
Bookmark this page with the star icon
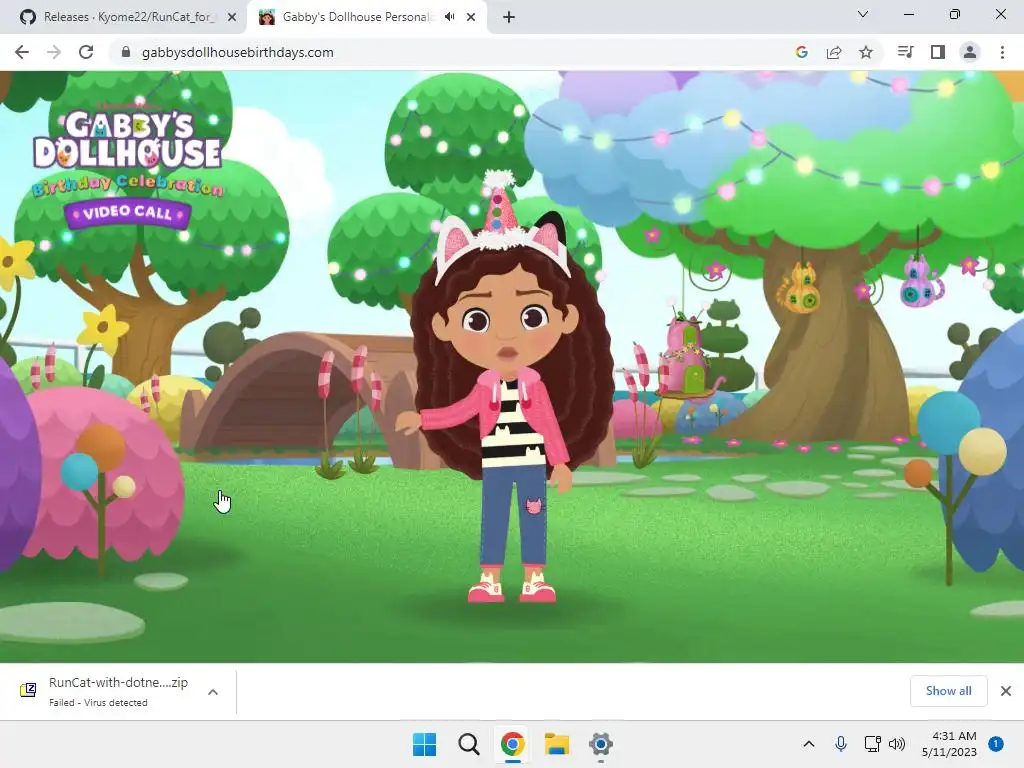point(866,52)
